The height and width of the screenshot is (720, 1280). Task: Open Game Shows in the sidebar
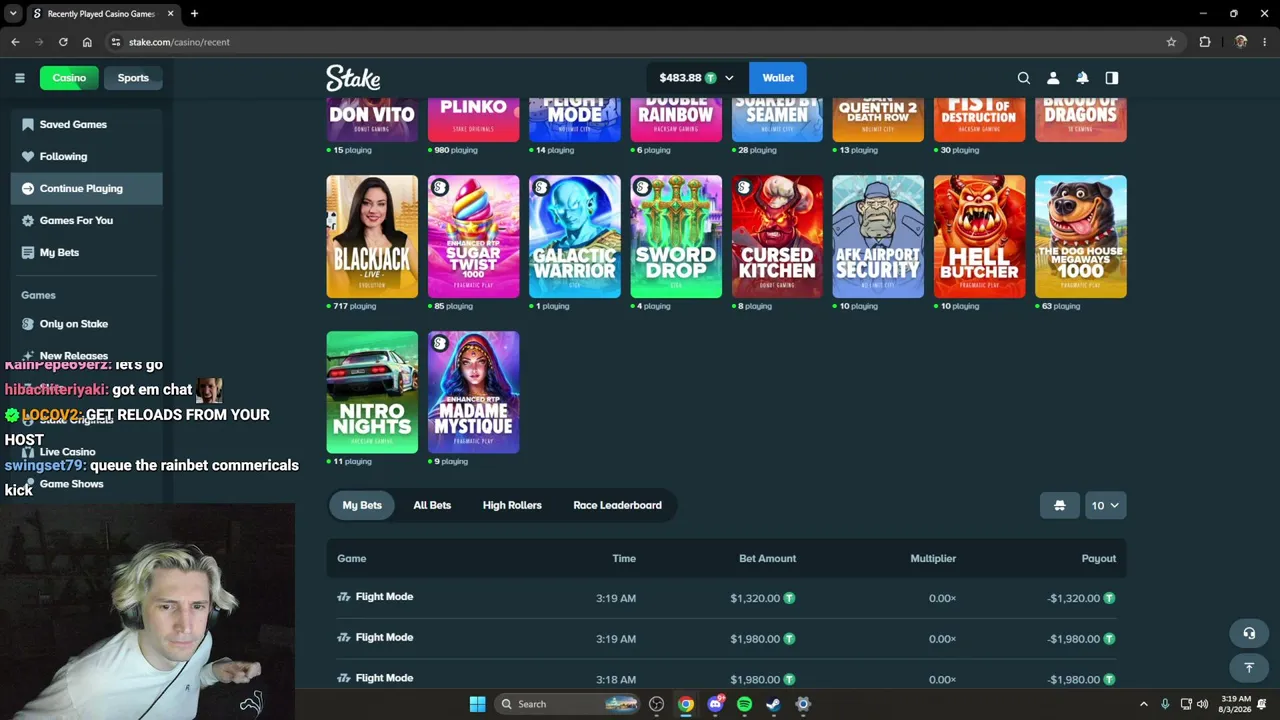(87, 484)
